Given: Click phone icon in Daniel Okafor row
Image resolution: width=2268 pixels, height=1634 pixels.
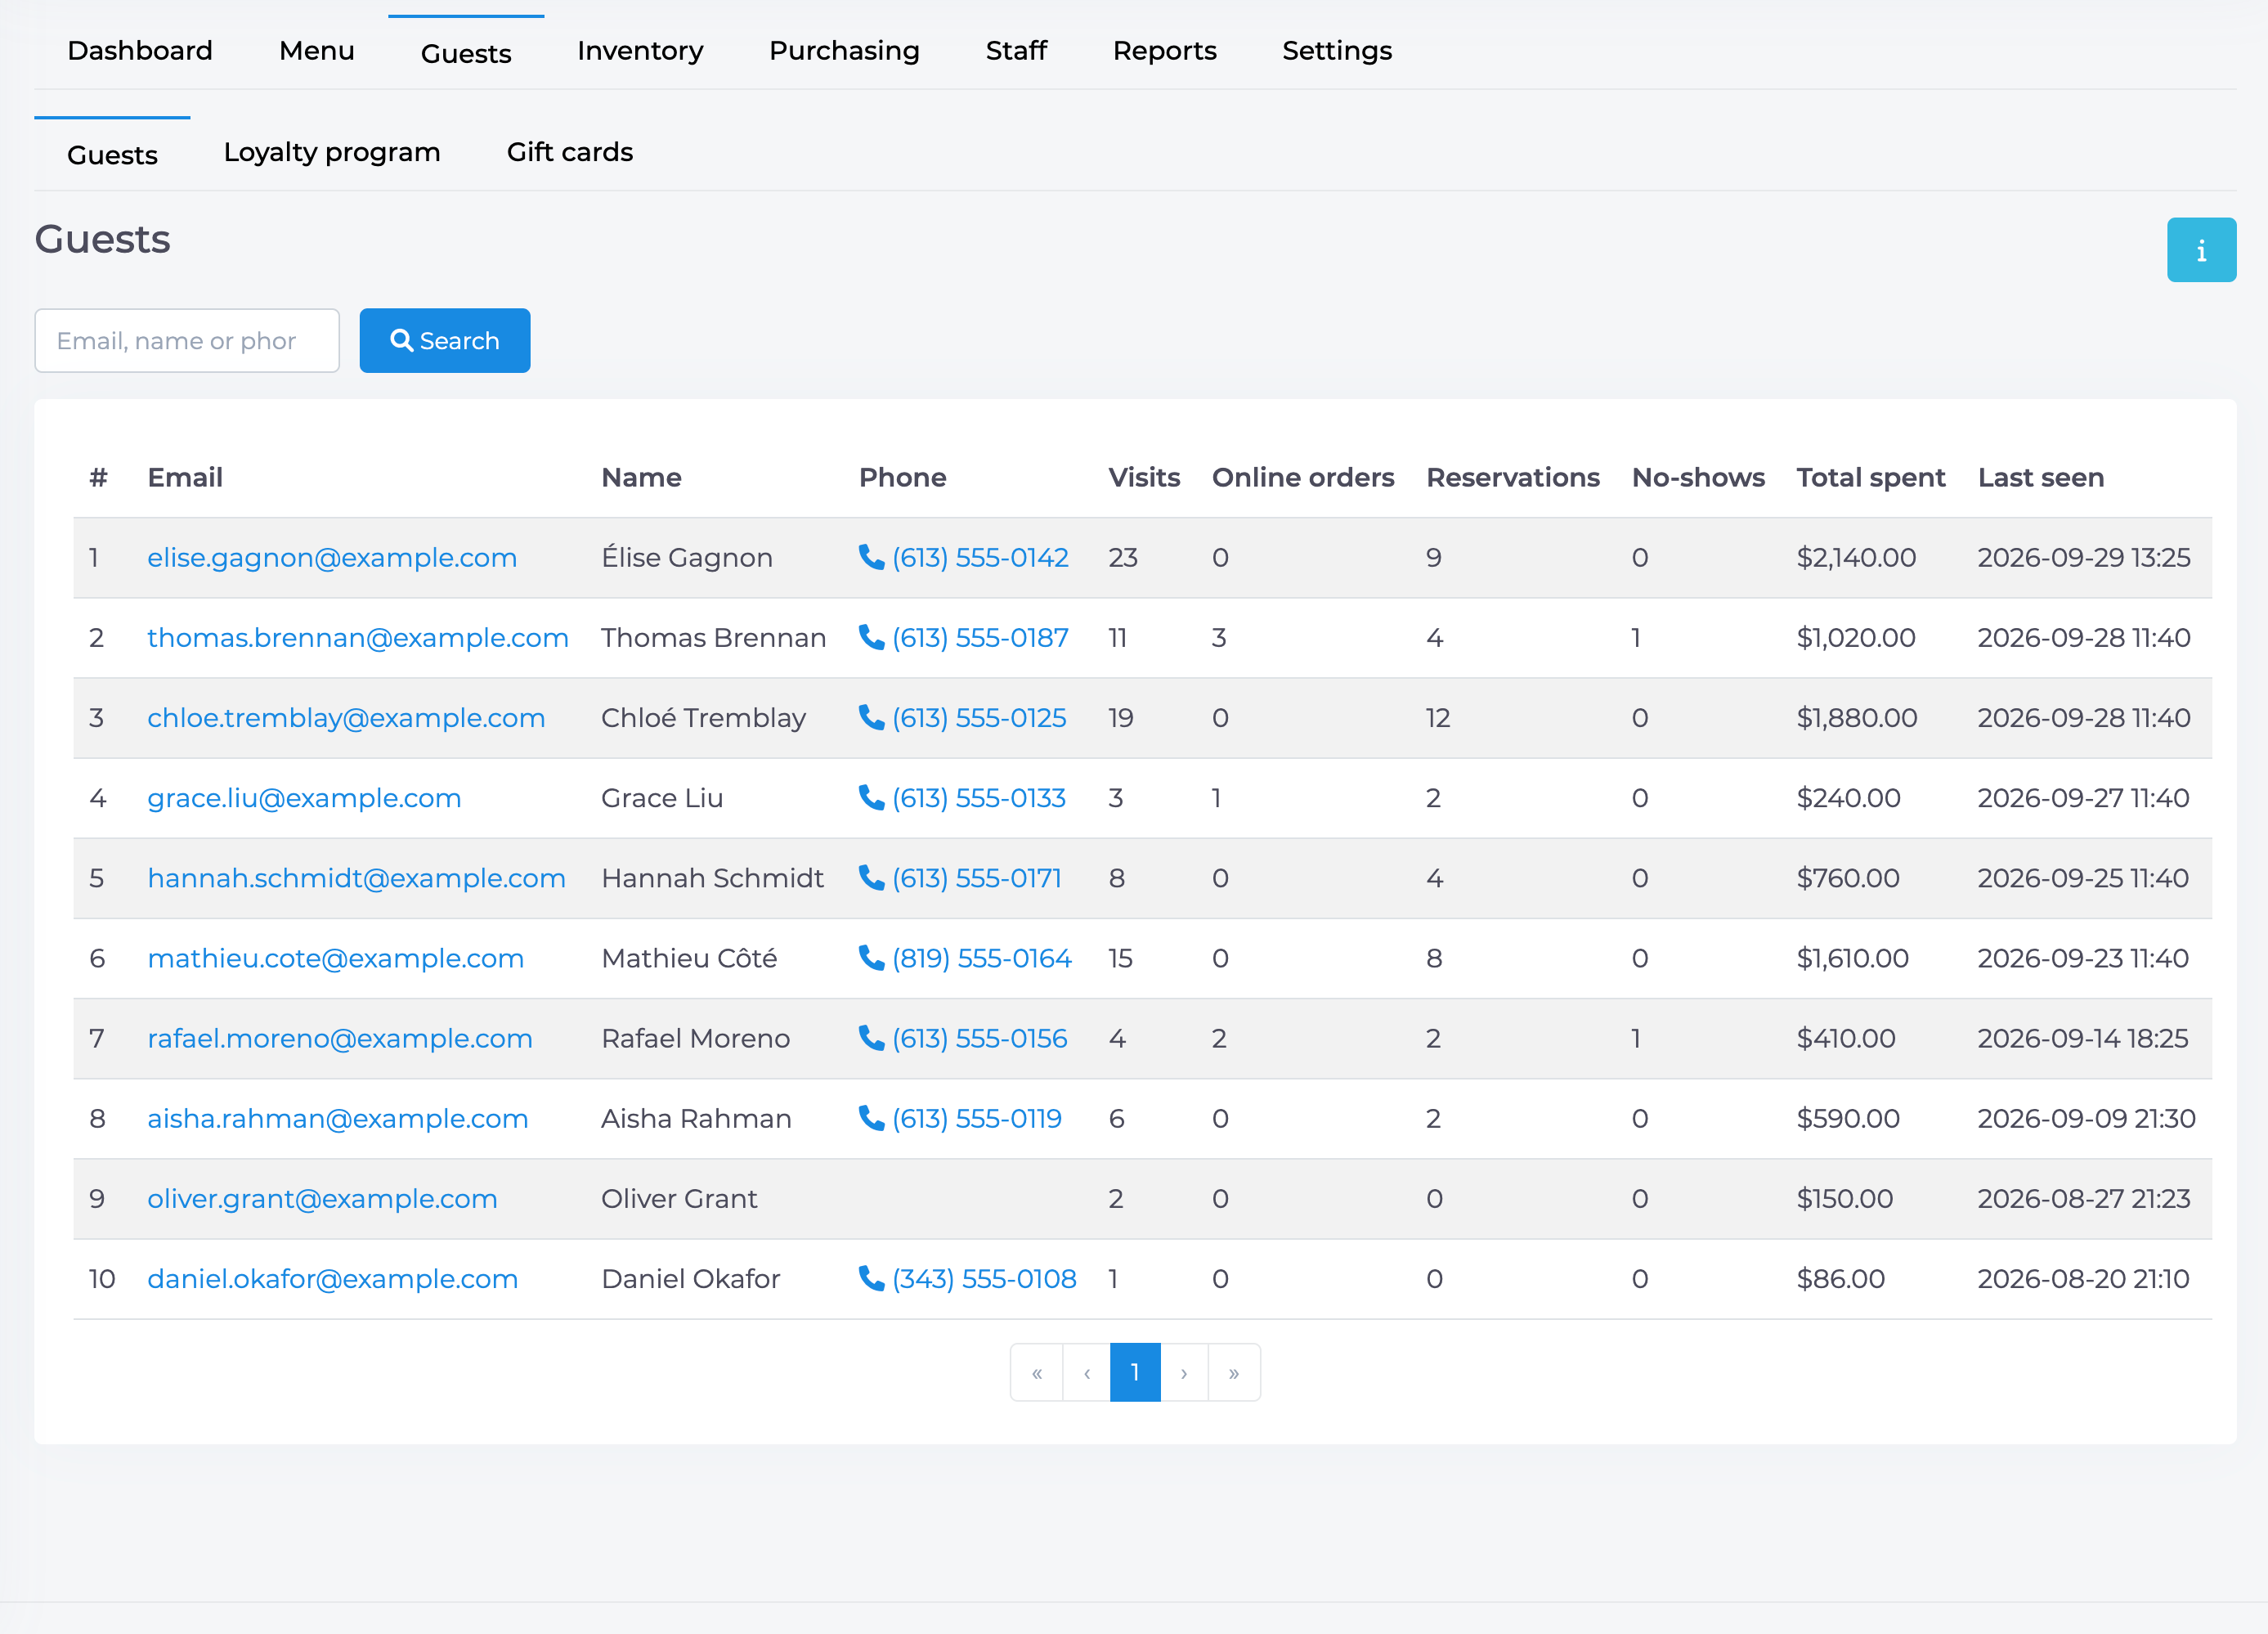Looking at the screenshot, I should pos(871,1278).
